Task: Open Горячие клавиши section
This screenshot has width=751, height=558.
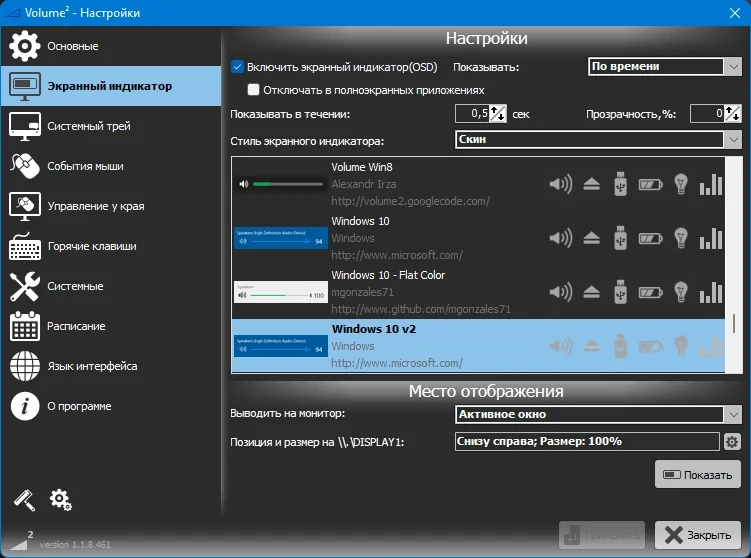Action: [x=110, y=246]
